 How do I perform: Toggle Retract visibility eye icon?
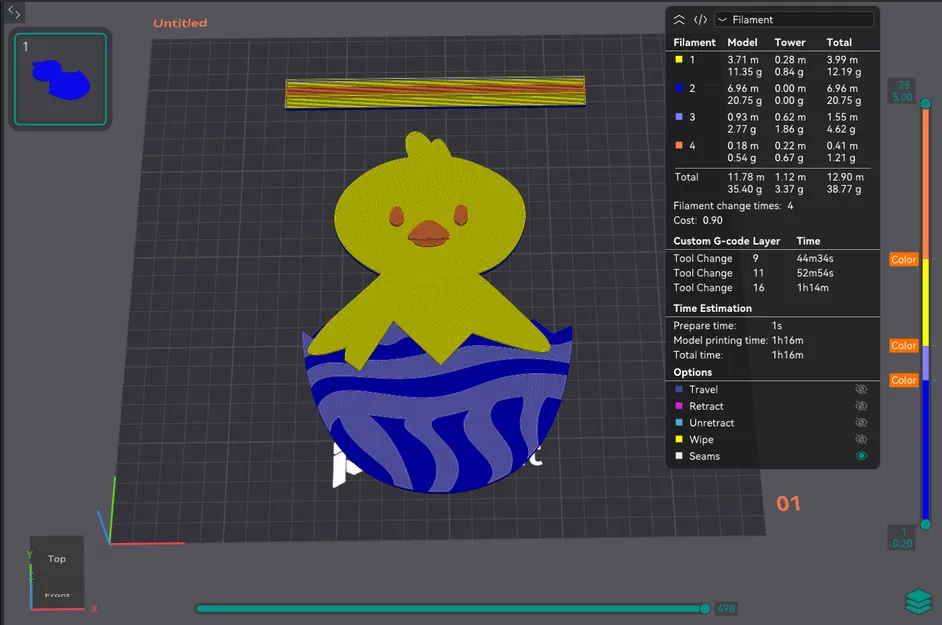click(861, 406)
